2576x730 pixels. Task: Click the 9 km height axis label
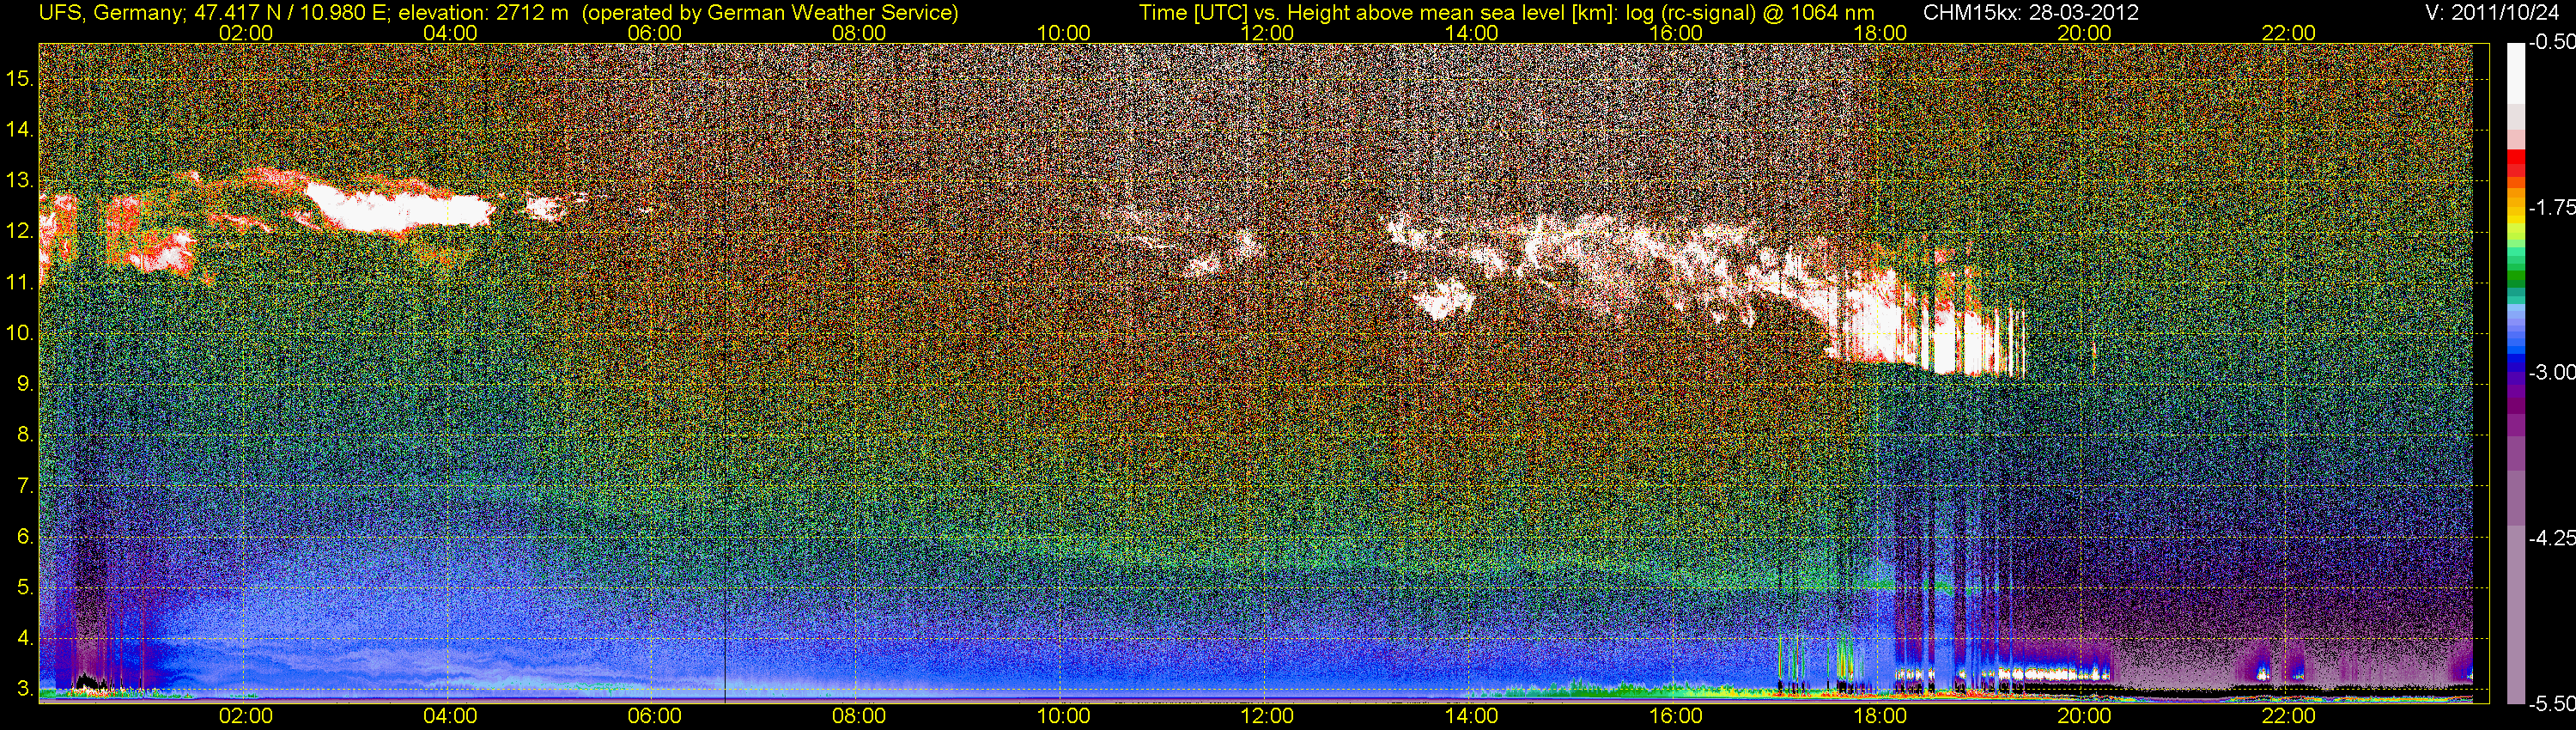pyautogui.click(x=24, y=384)
